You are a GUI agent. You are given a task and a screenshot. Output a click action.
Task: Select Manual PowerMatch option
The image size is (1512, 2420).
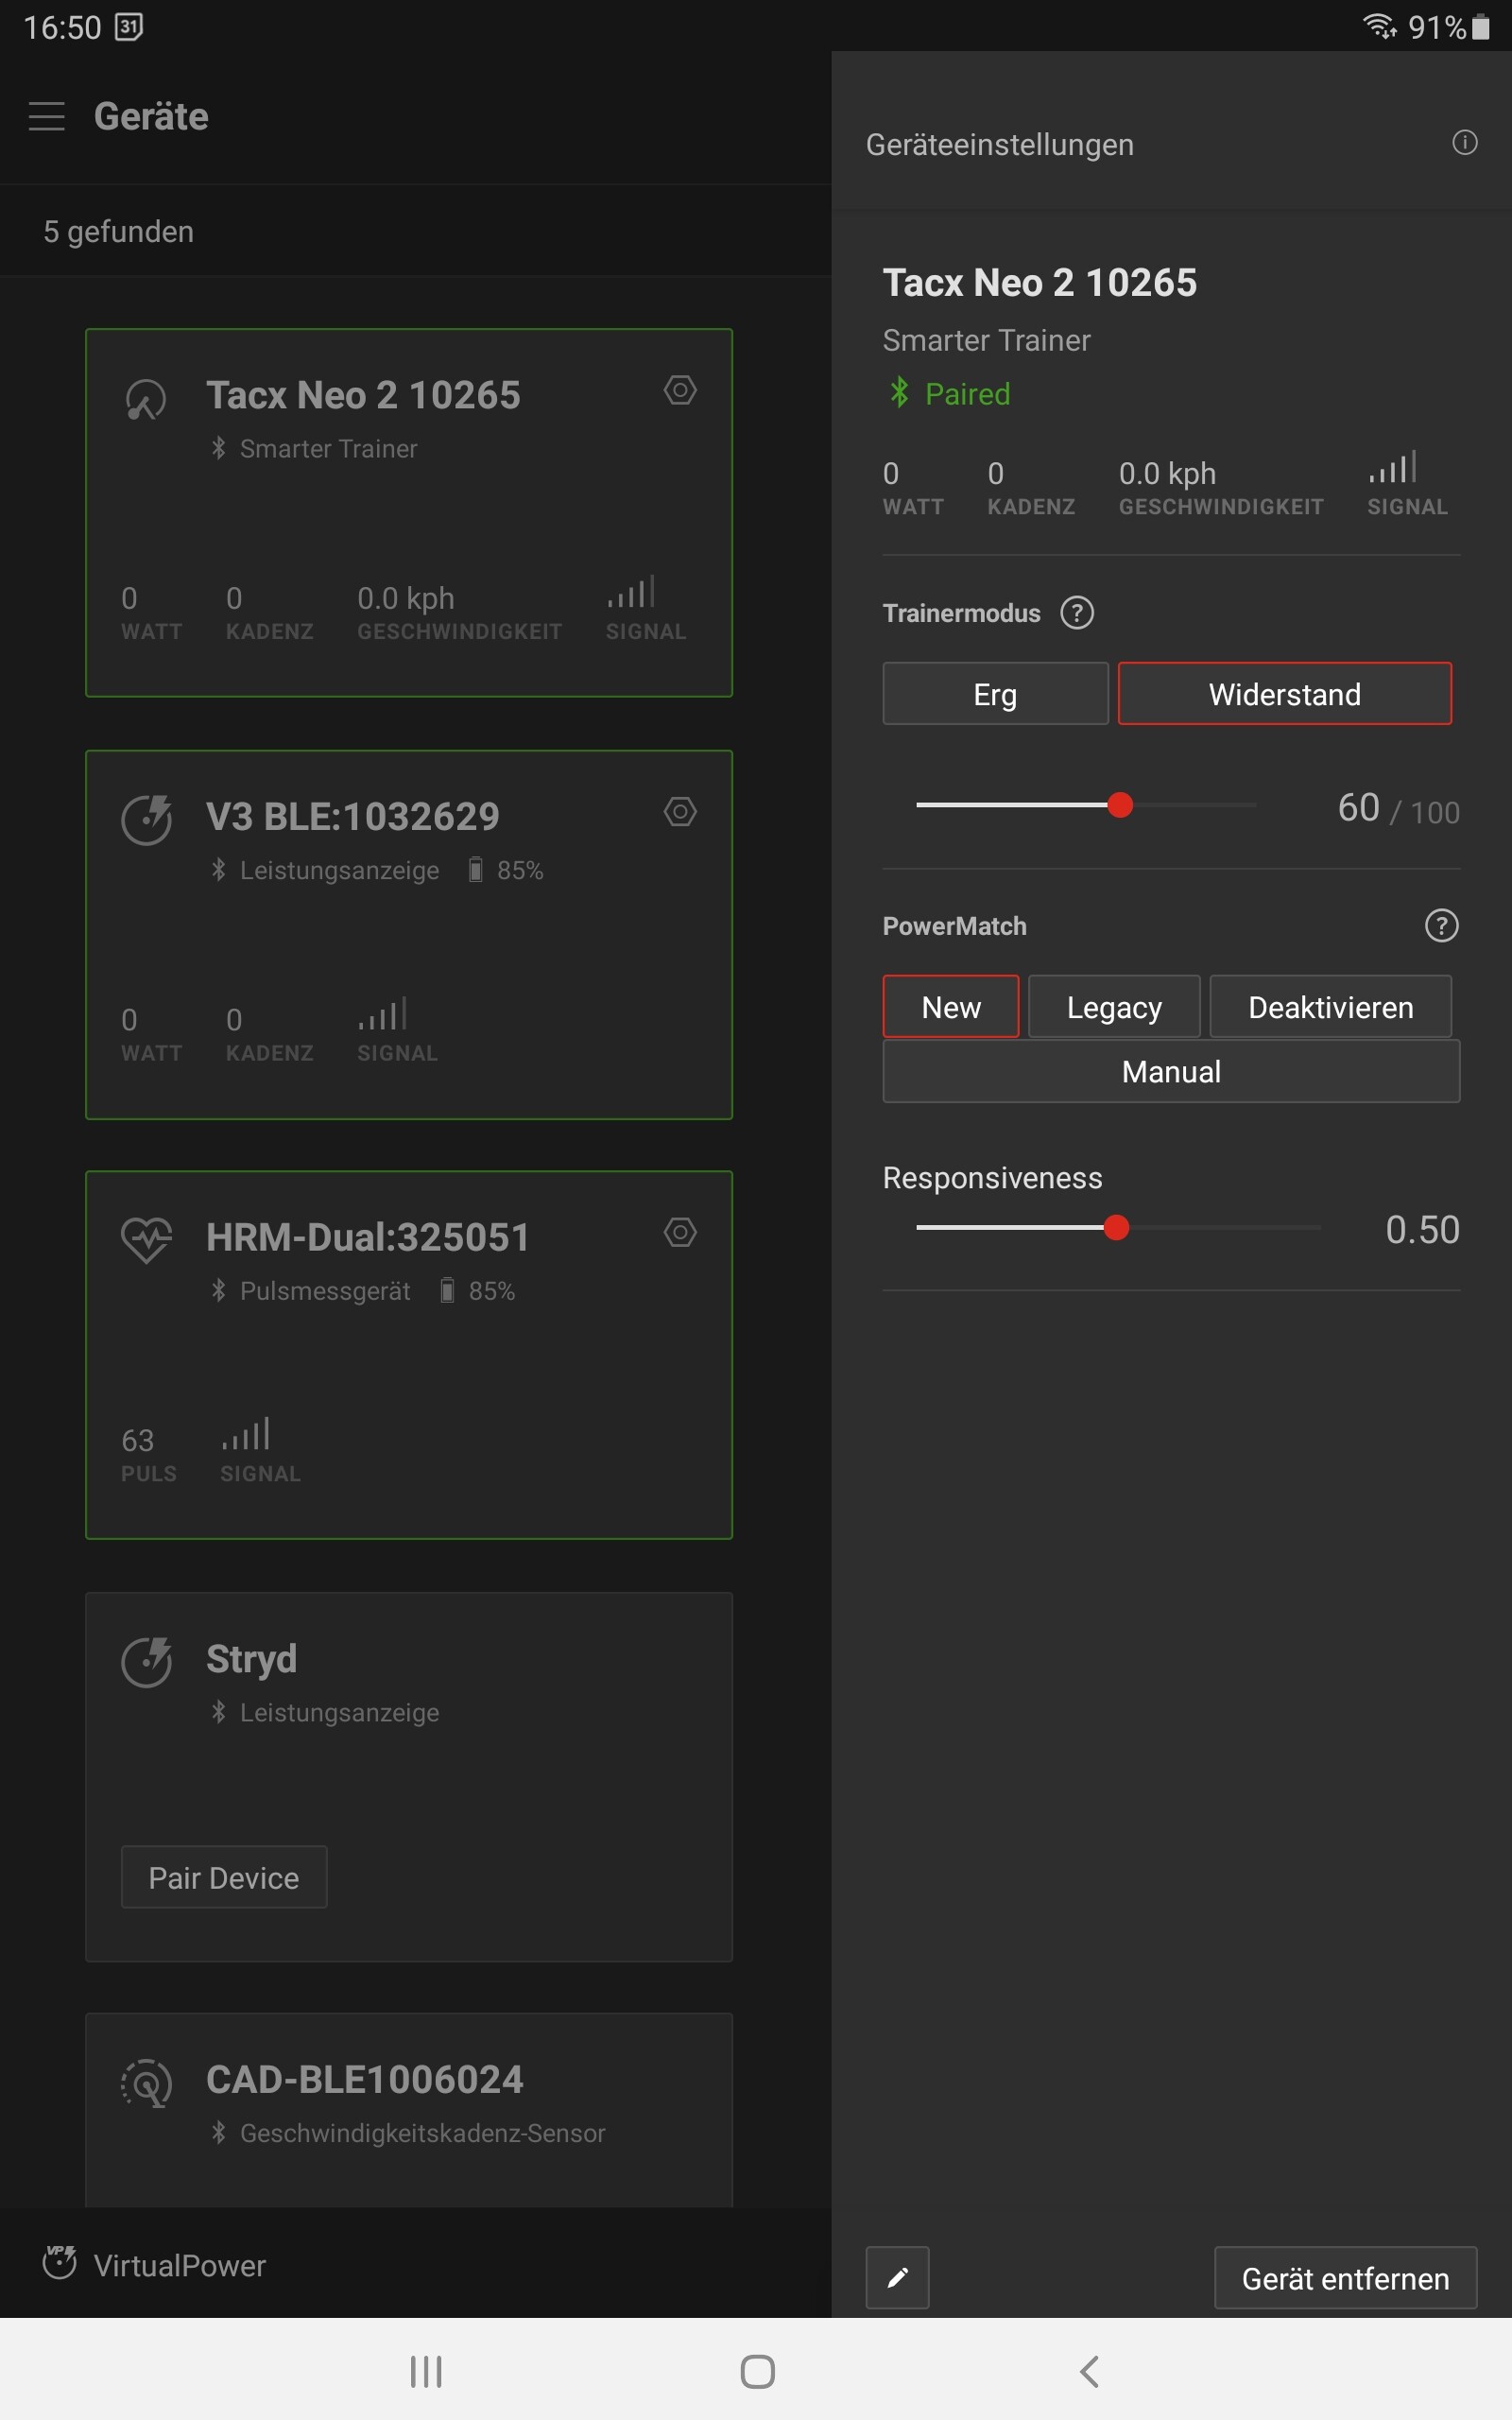pyautogui.click(x=1171, y=1071)
